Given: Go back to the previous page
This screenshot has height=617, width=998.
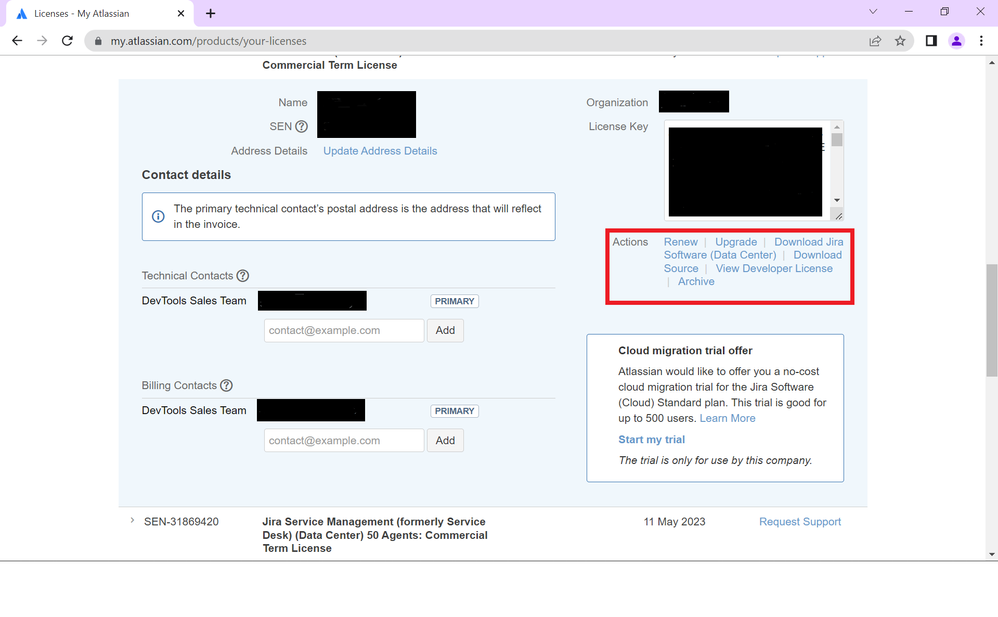Looking at the screenshot, I should pos(17,41).
